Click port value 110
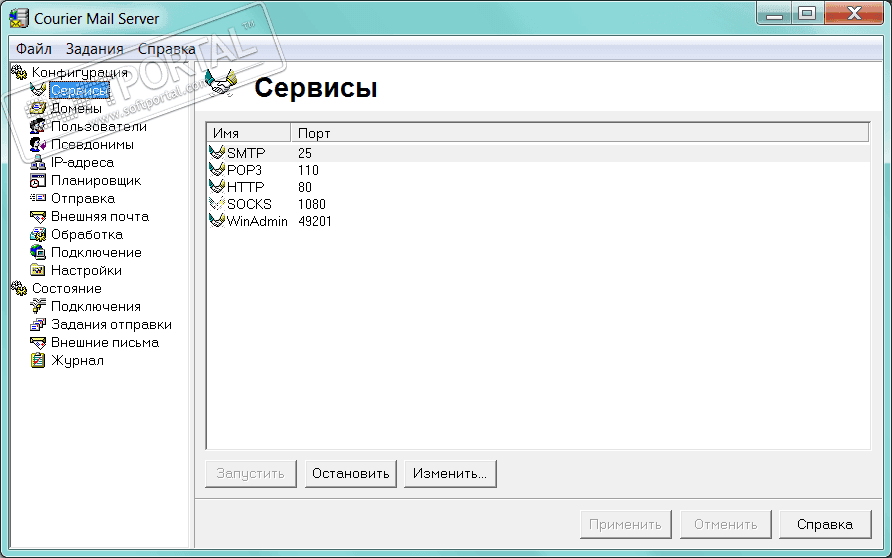892x558 pixels. pos(308,170)
